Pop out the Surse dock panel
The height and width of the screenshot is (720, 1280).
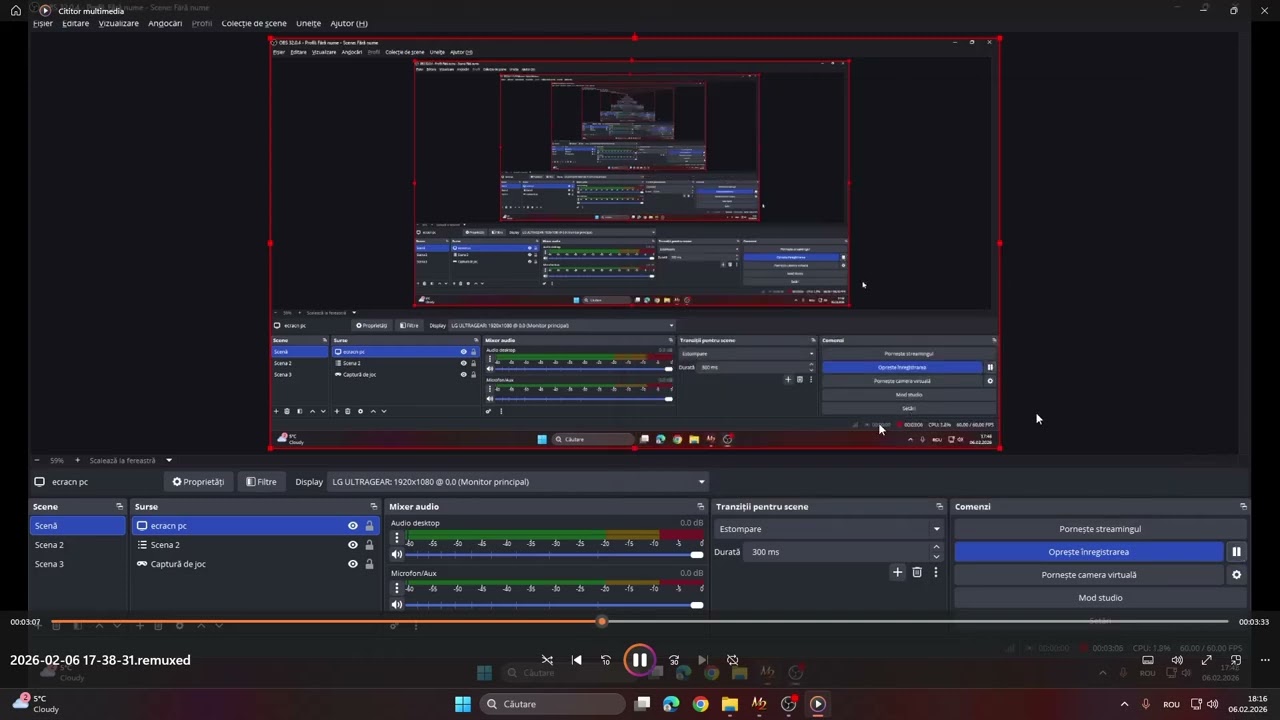point(374,507)
